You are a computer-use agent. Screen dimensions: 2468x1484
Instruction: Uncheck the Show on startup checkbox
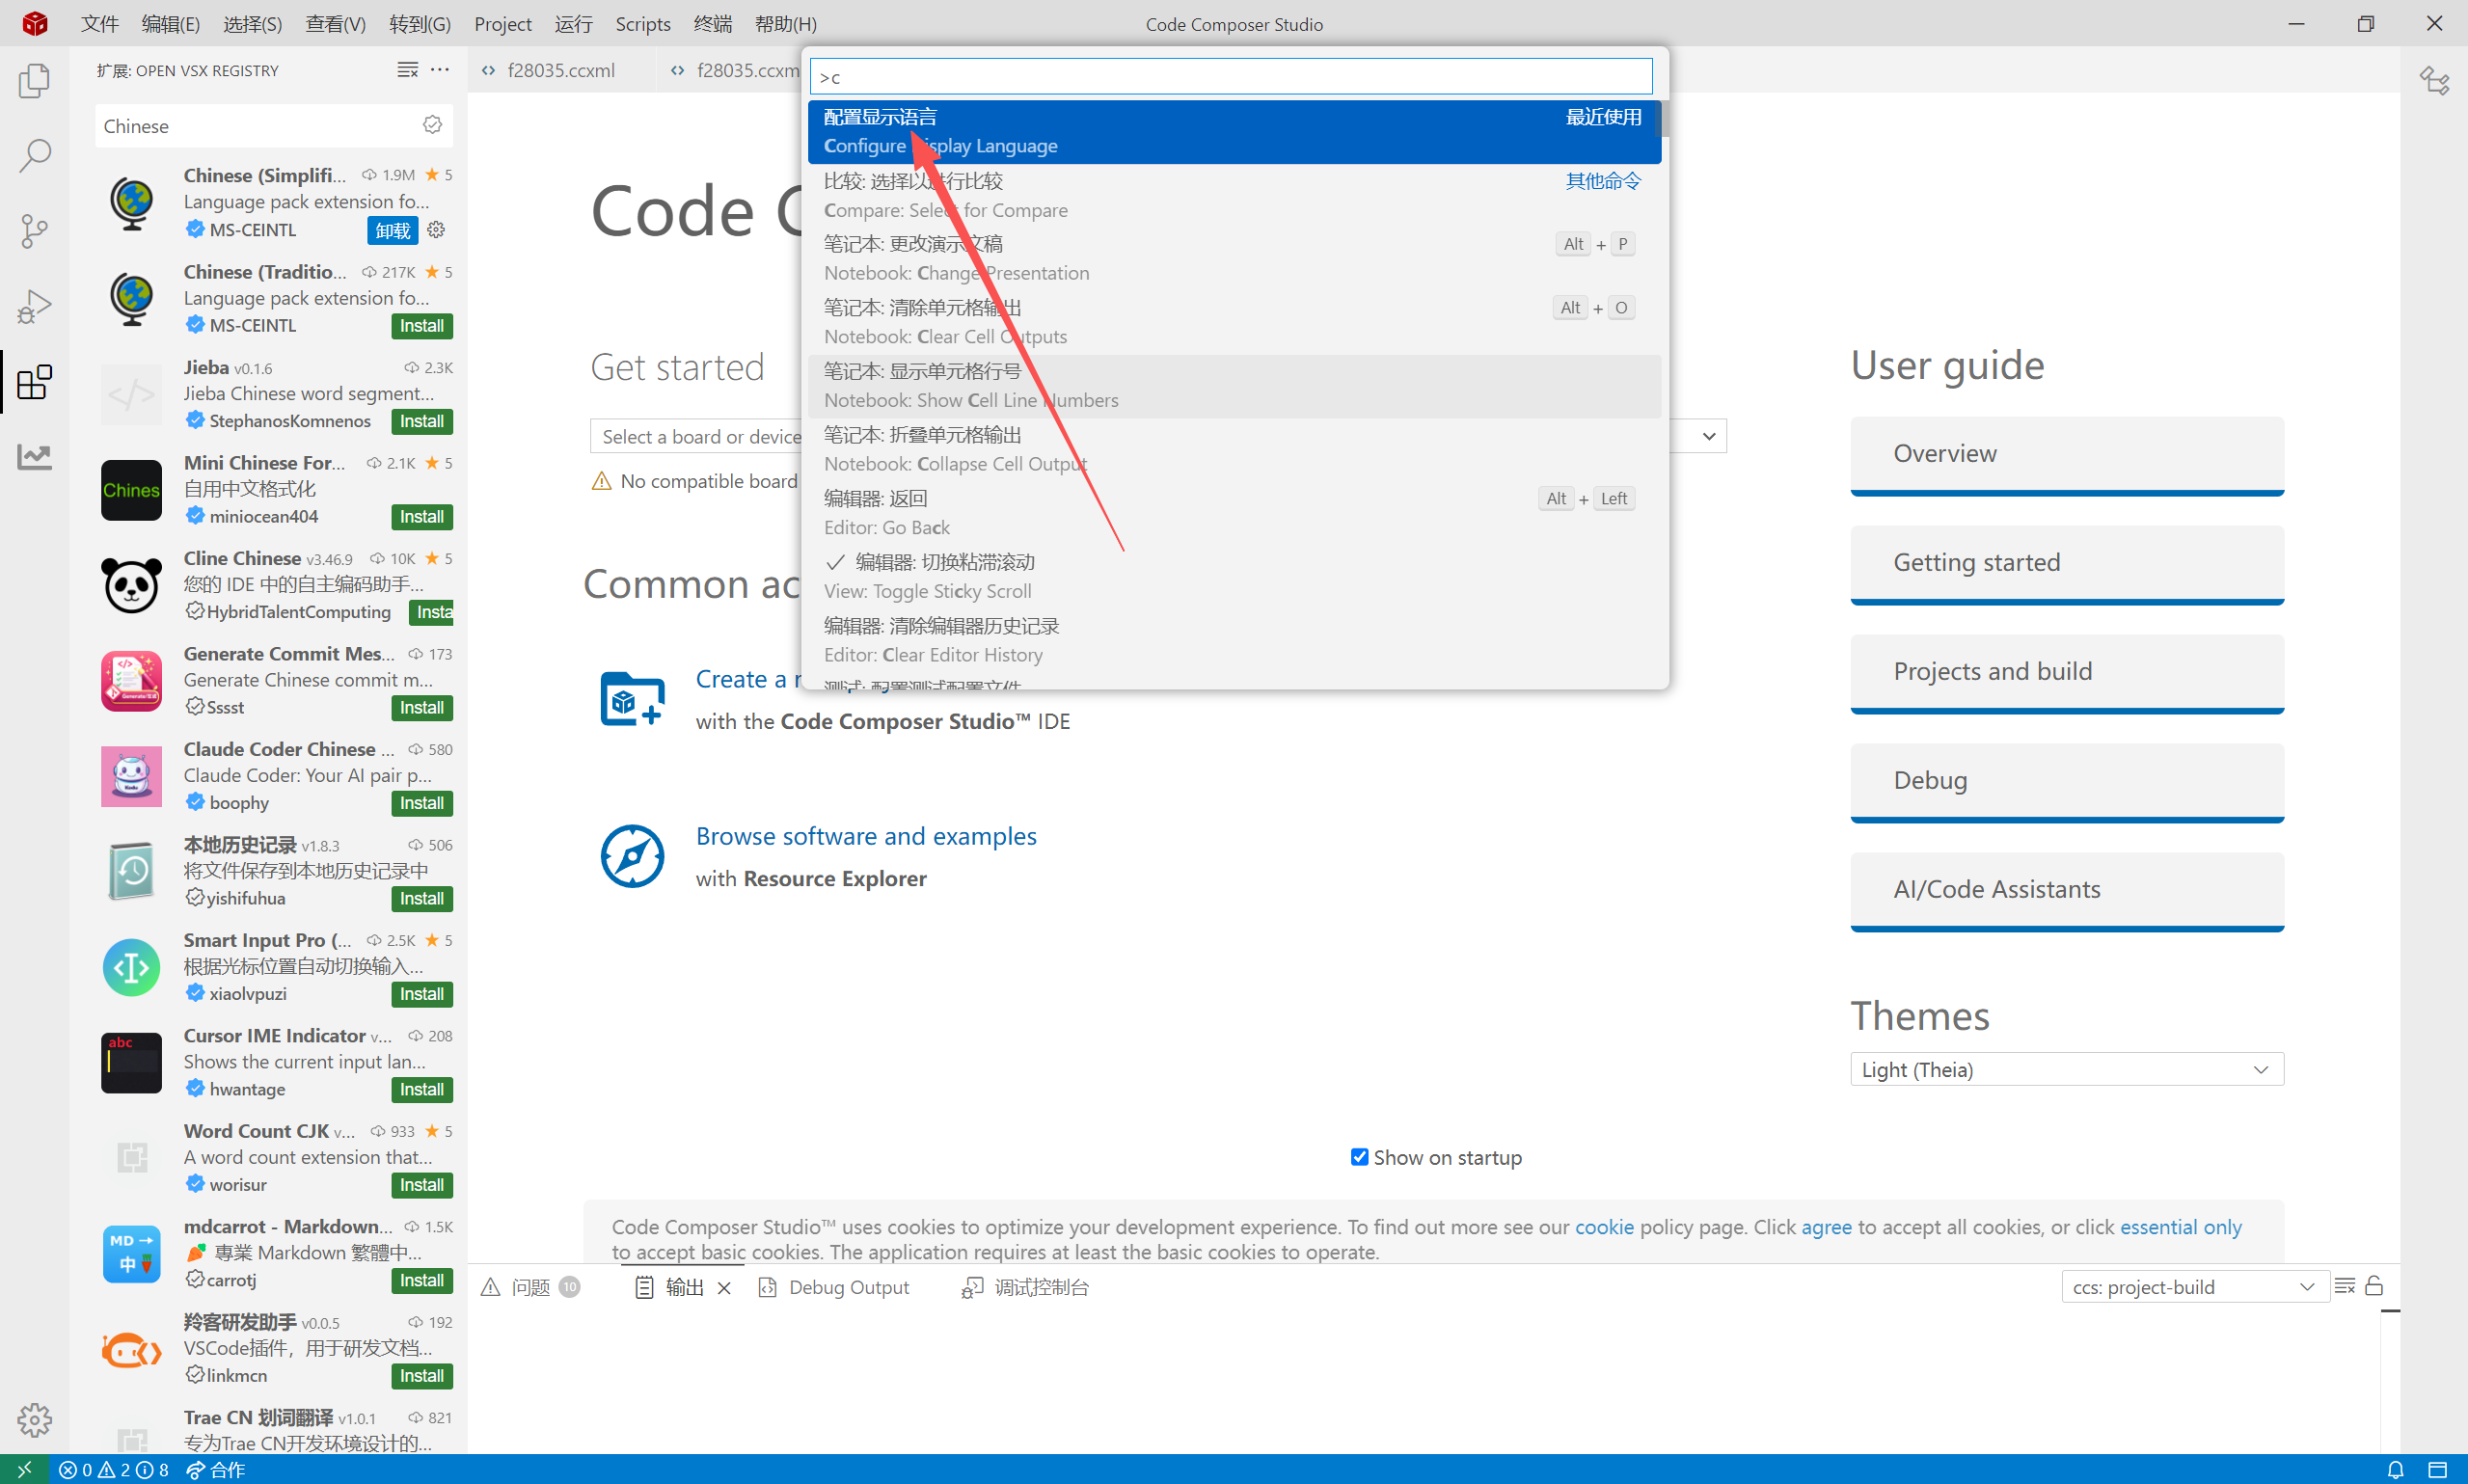pos(1359,1157)
